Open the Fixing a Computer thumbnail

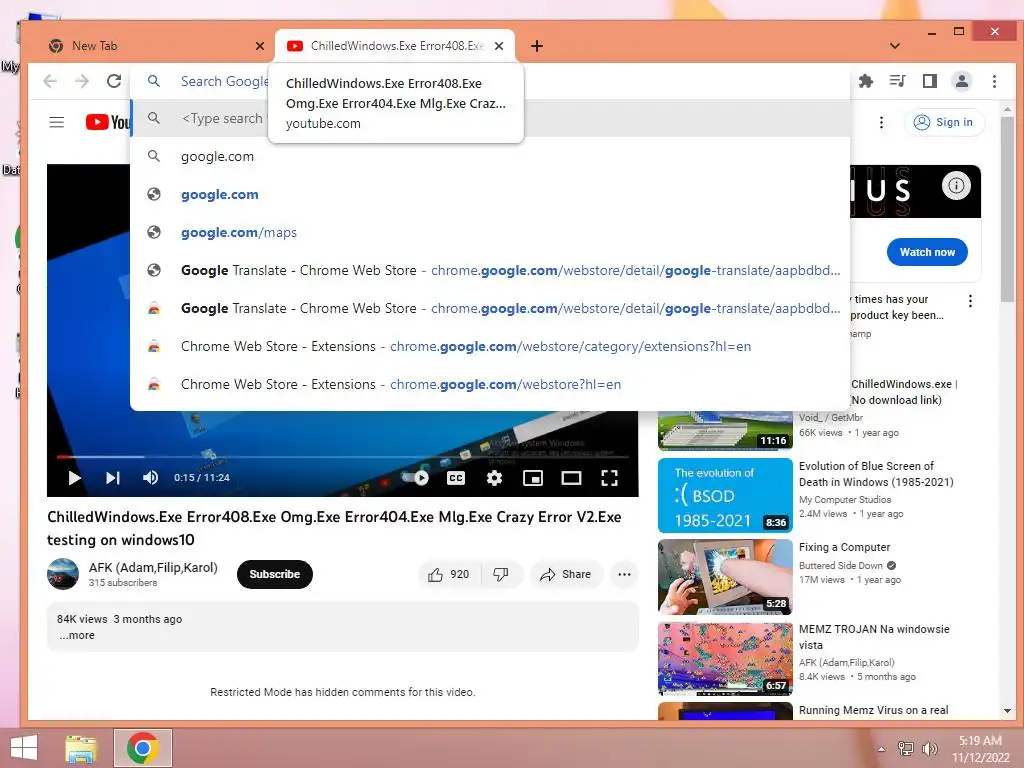[725, 577]
